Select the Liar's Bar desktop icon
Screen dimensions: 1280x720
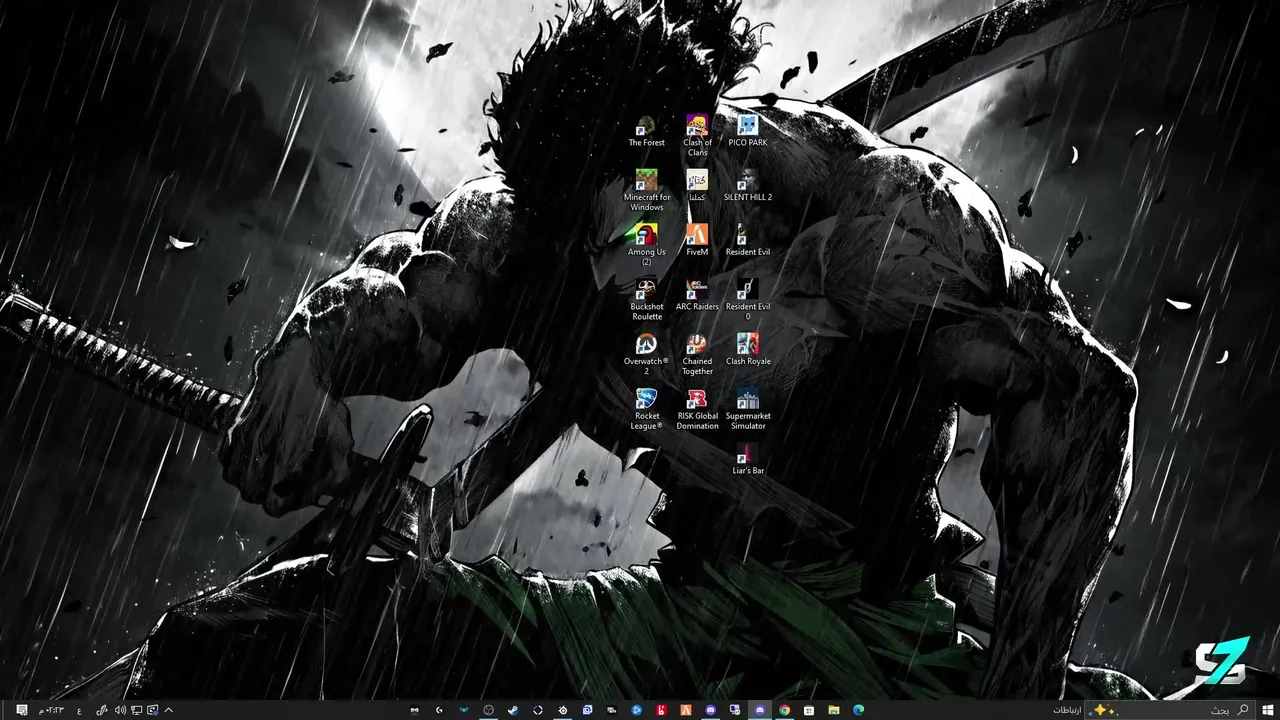point(748,459)
